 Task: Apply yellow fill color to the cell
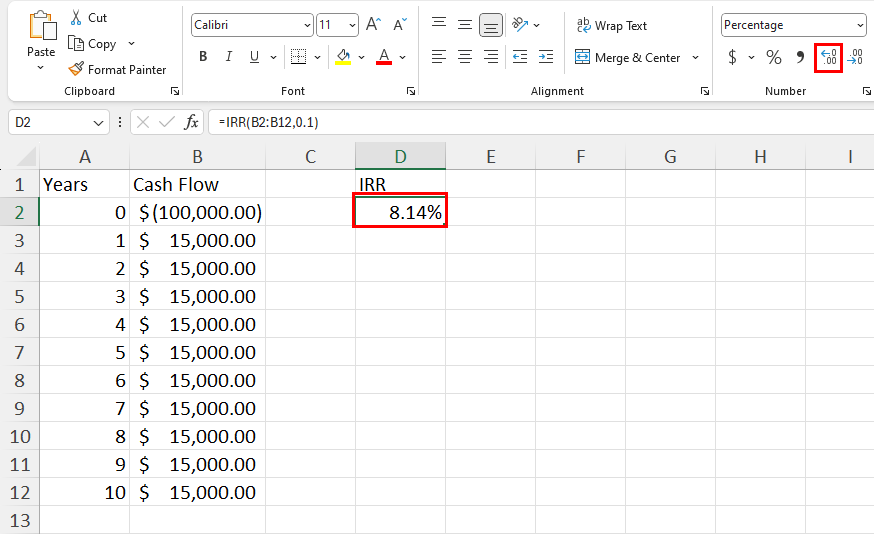point(343,56)
